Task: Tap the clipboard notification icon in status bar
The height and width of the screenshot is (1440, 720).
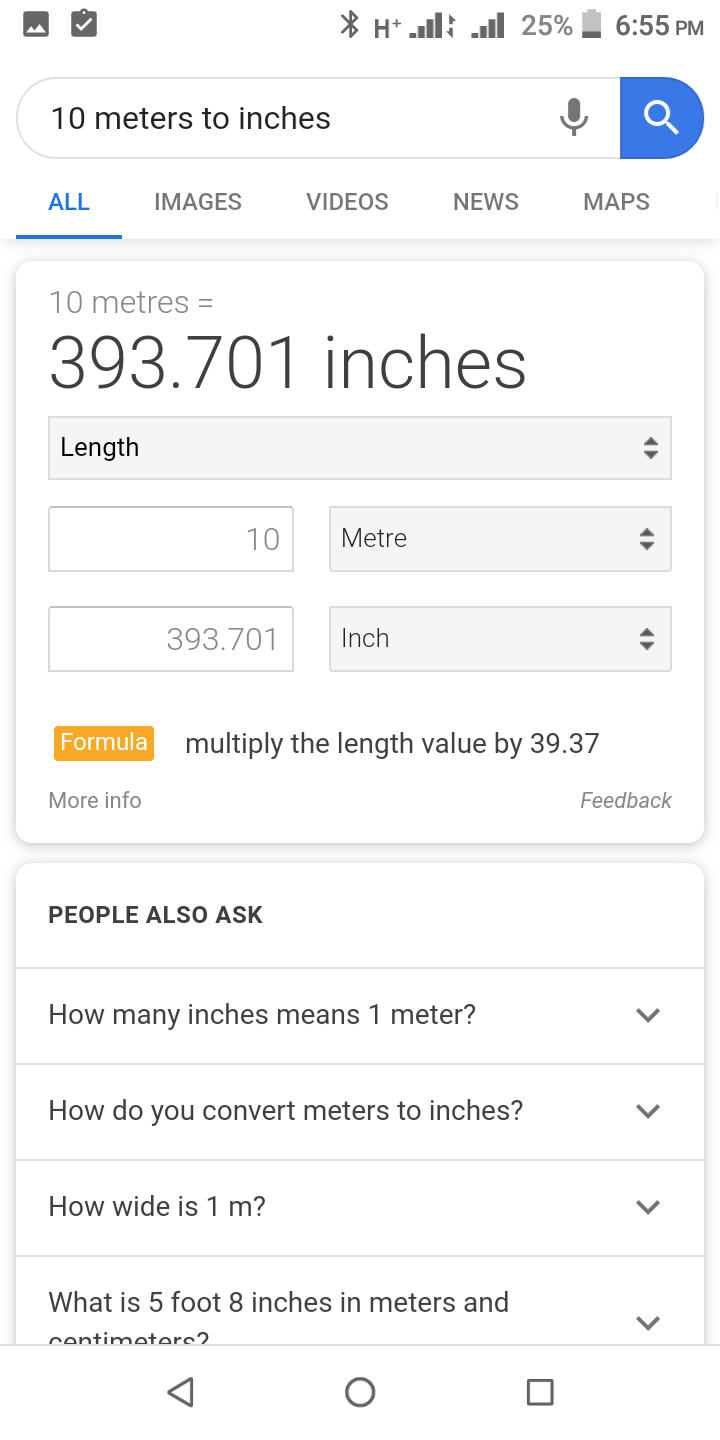Action: (x=84, y=25)
